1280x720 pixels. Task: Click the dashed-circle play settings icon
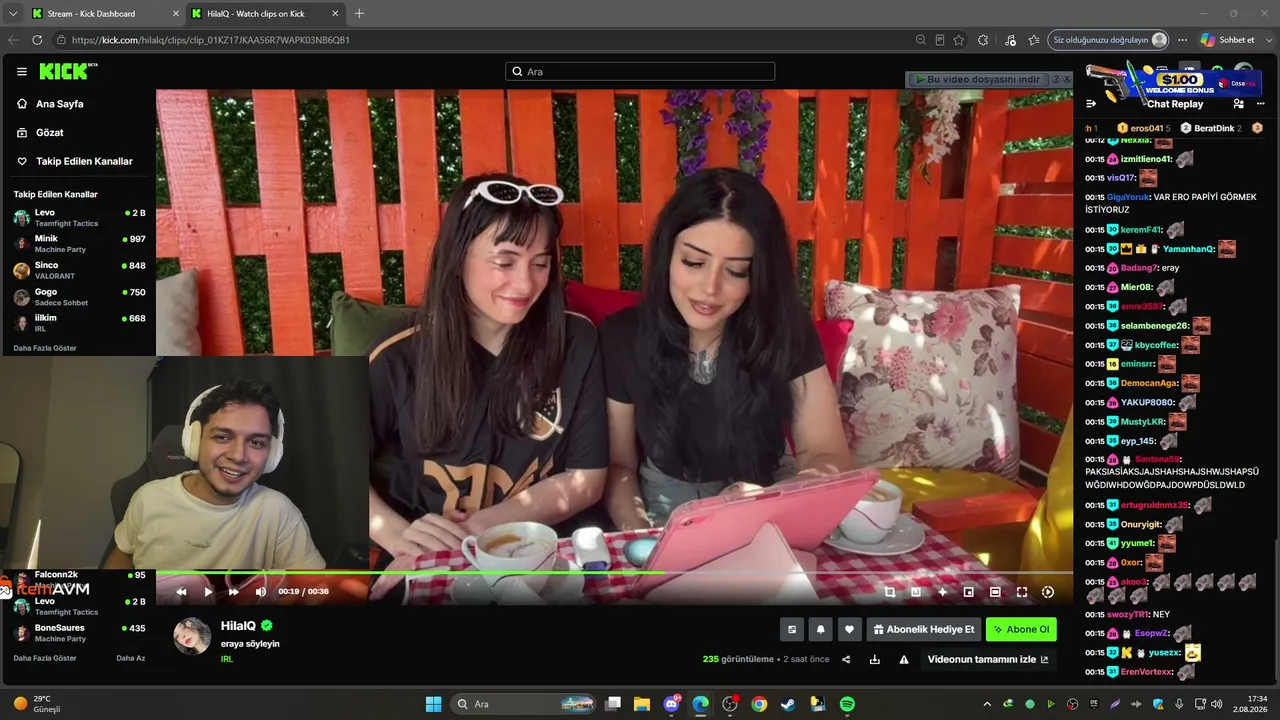tap(1048, 592)
